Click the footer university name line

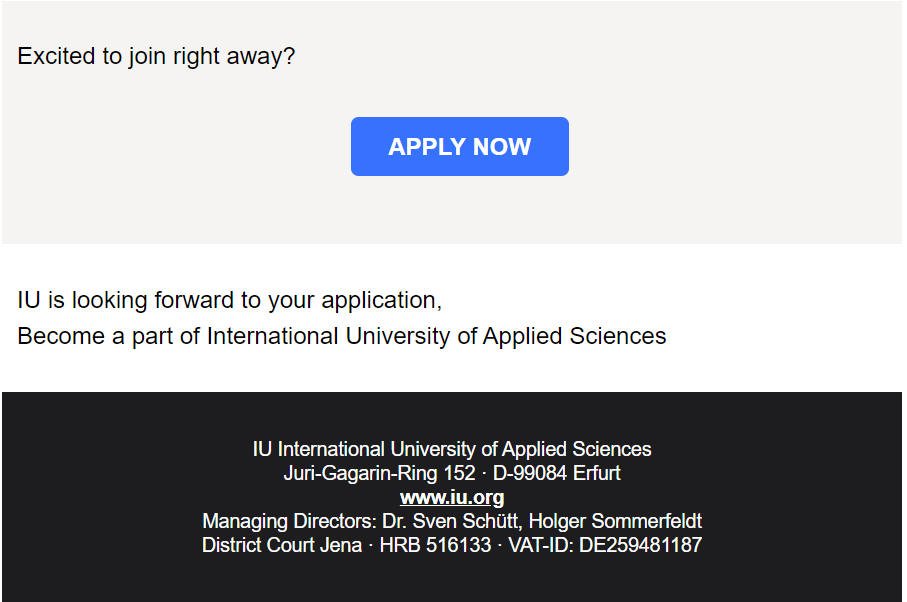pyautogui.click(x=452, y=449)
